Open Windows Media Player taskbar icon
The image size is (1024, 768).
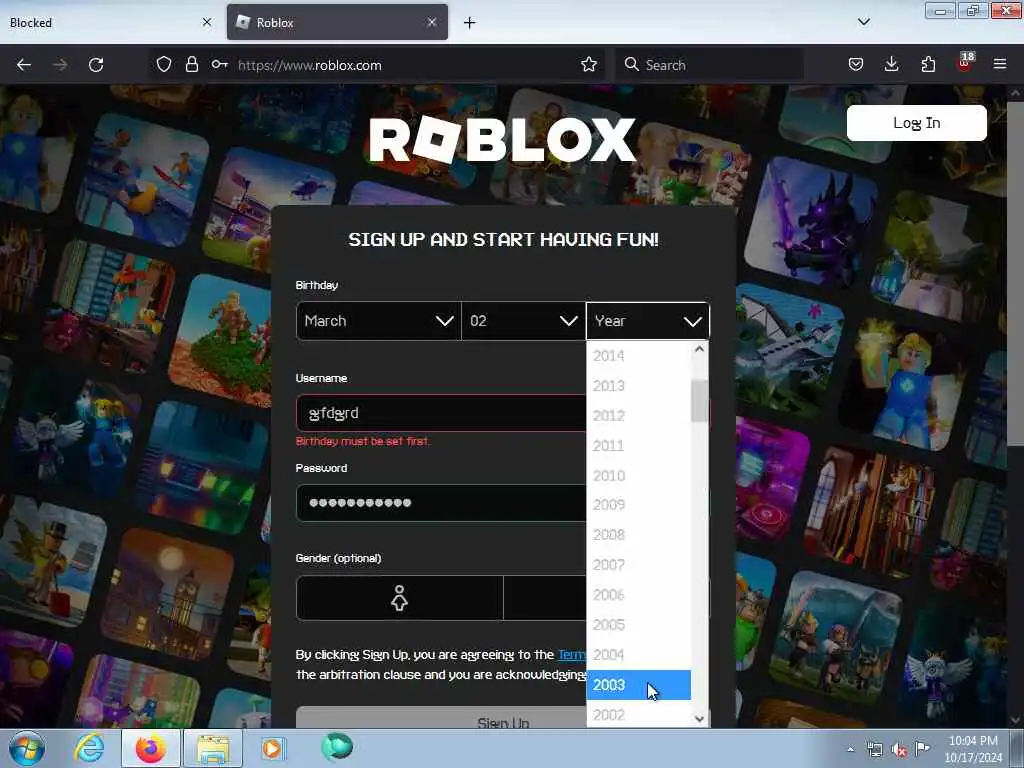[x=272, y=748]
